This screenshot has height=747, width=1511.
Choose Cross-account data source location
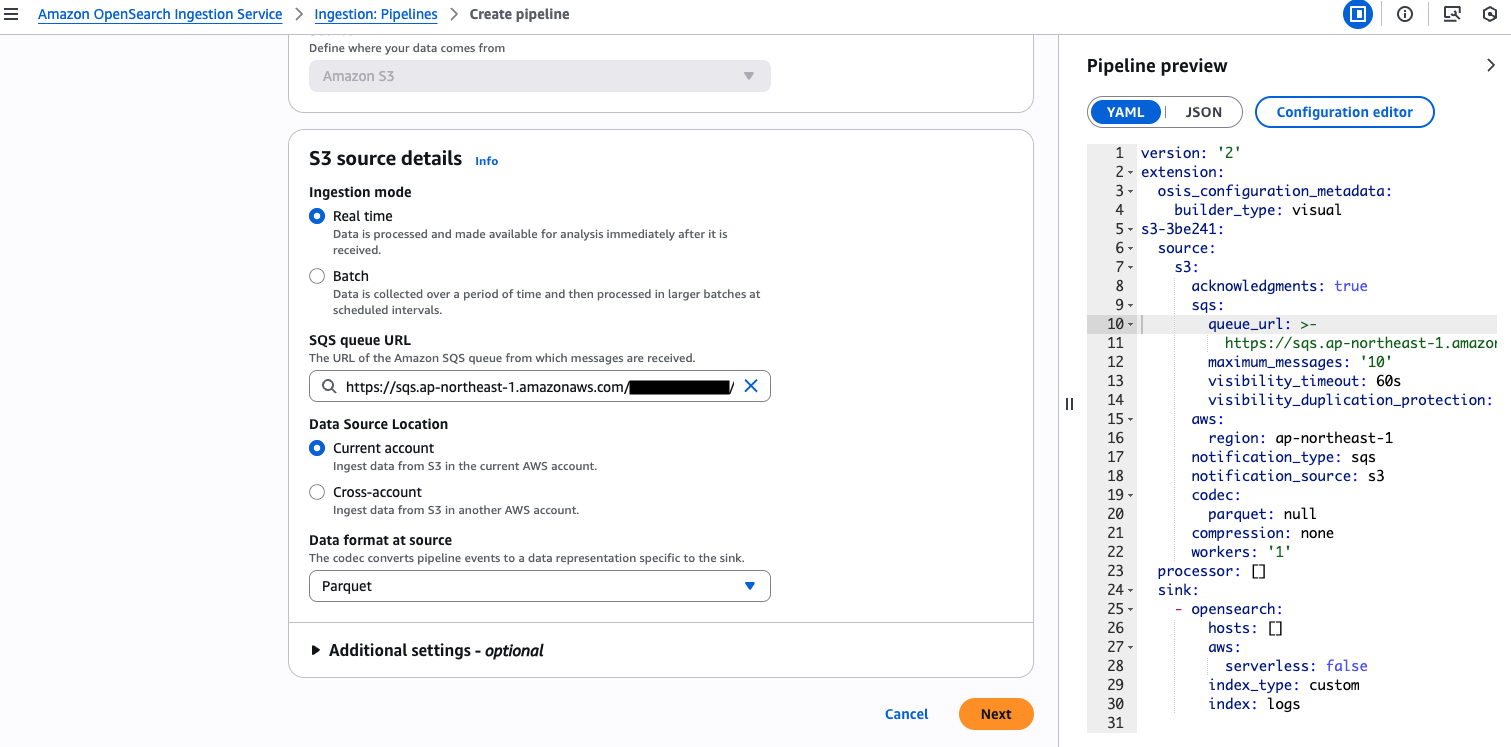[x=317, y=492]
